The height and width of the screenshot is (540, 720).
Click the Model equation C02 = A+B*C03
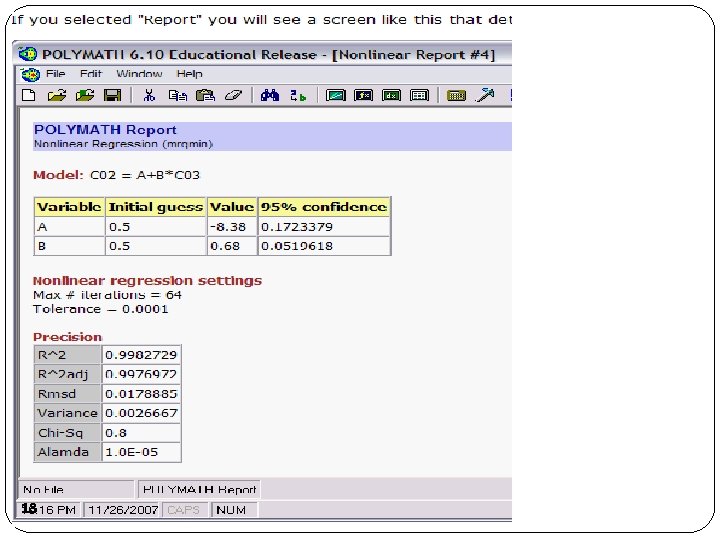pyautogui.click(x=145, y=175)
